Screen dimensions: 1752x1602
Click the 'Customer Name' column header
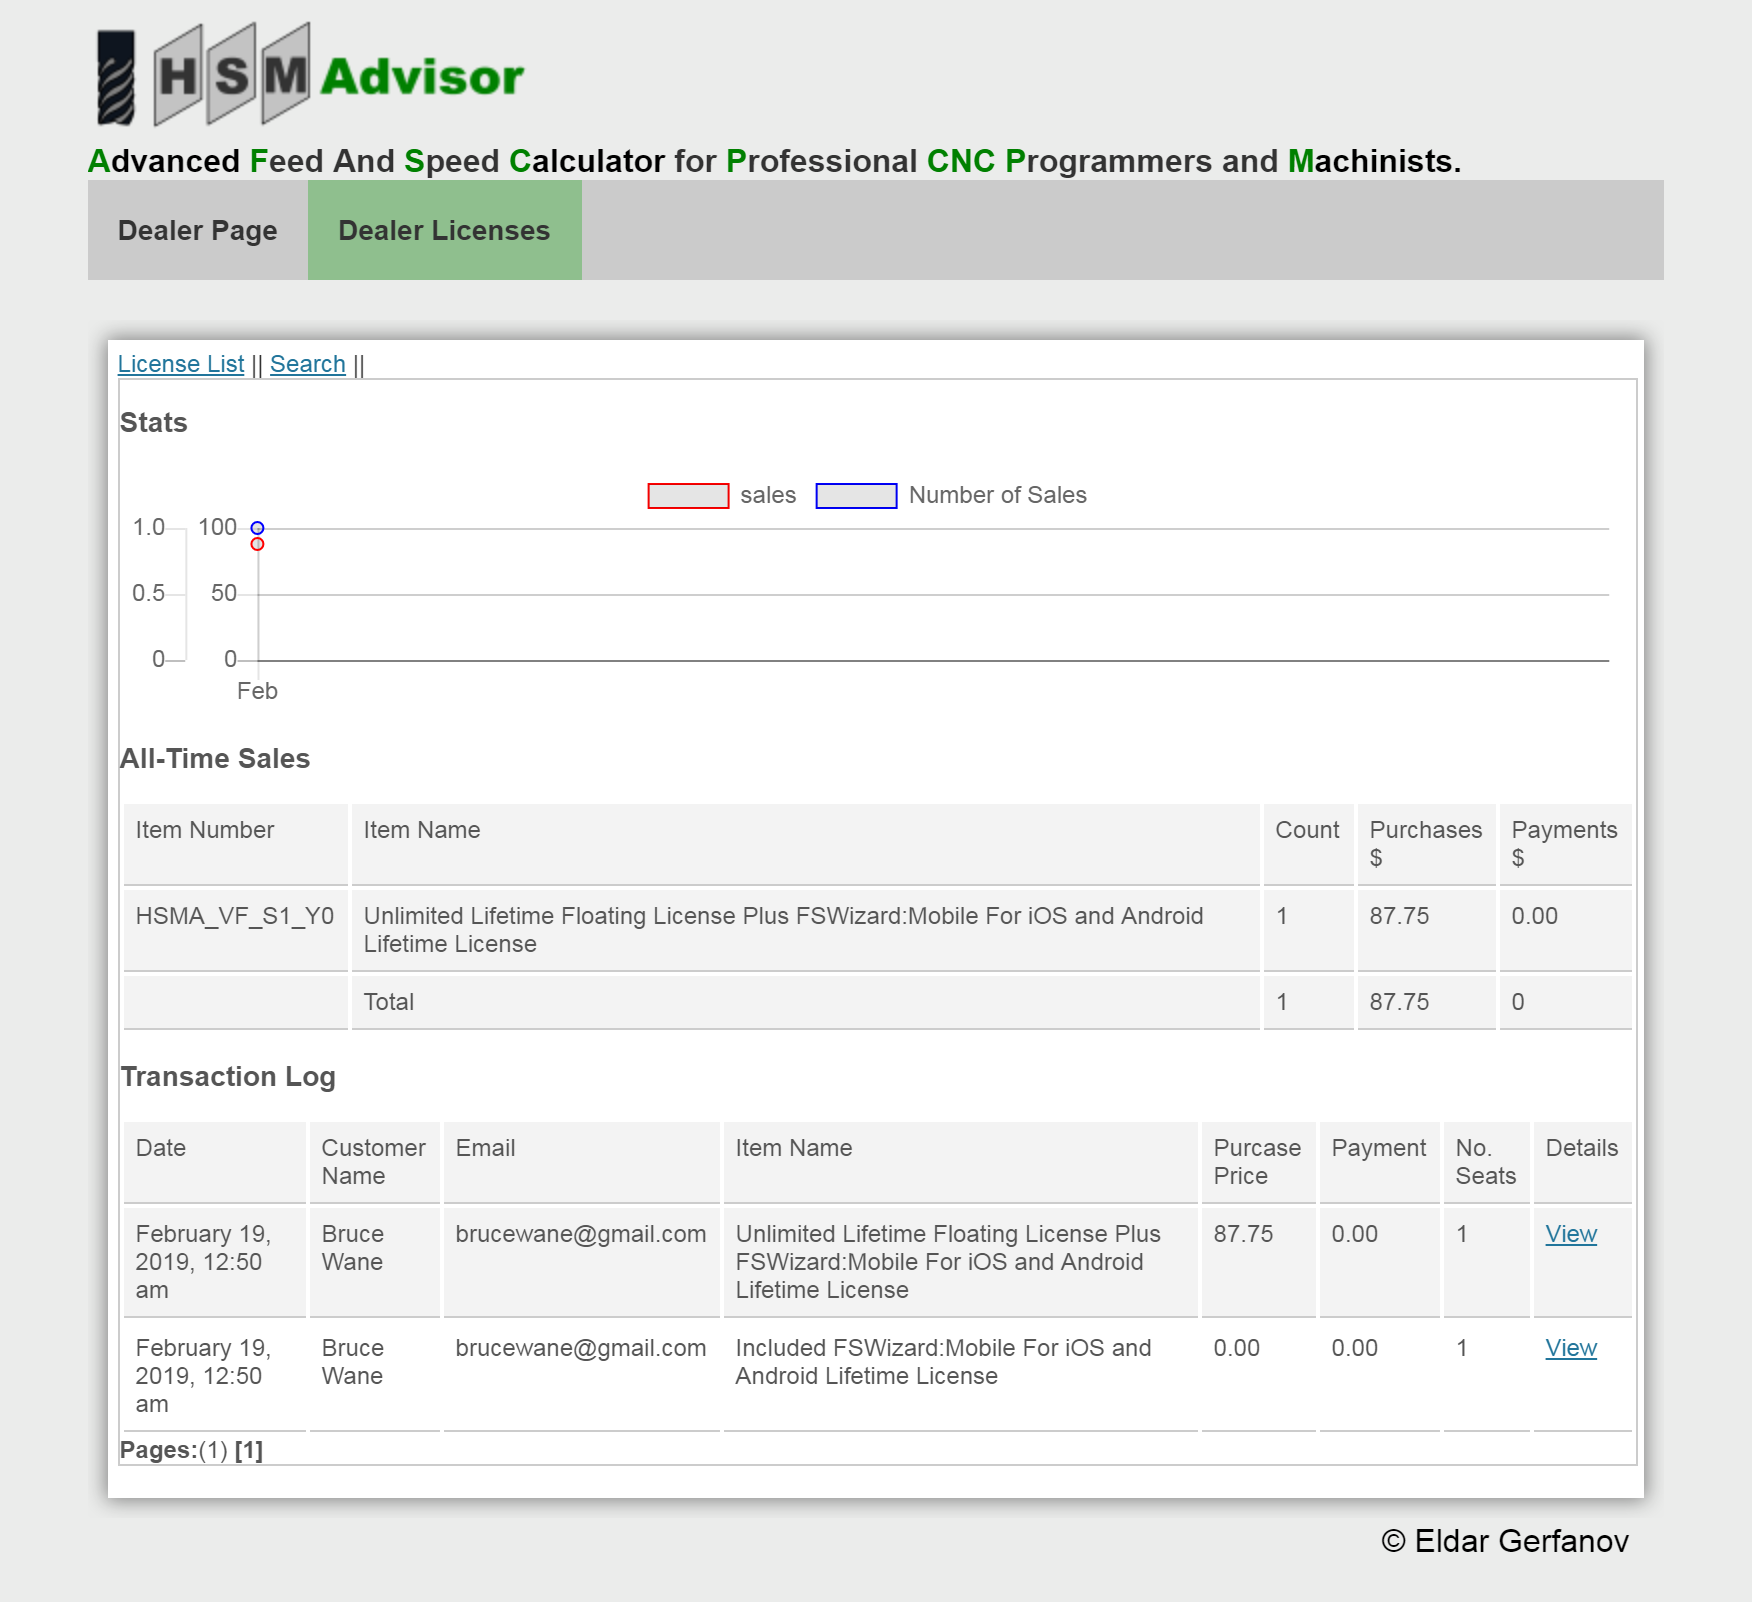(373, 1162)
